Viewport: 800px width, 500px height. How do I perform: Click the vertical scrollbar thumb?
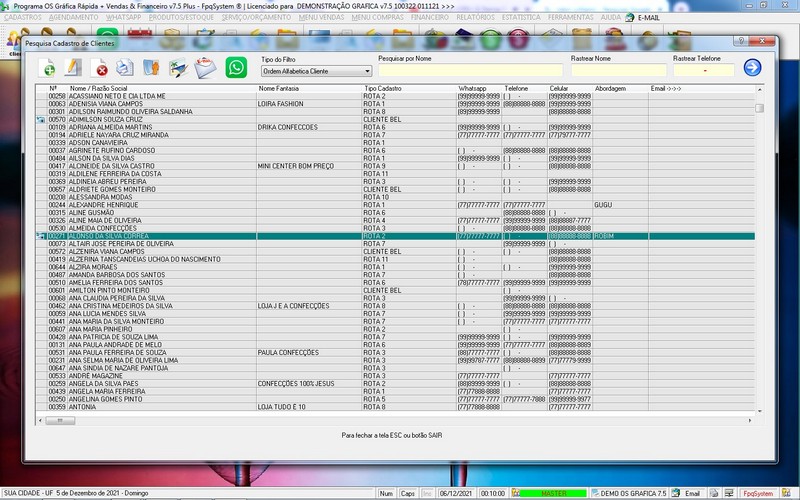click(759, 108)
